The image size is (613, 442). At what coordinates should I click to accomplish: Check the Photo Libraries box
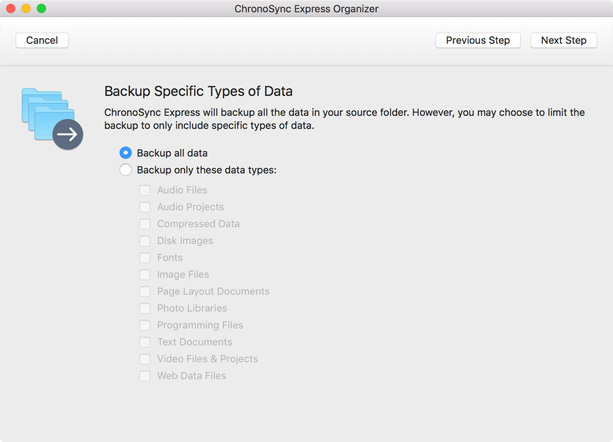coord(145,308)
